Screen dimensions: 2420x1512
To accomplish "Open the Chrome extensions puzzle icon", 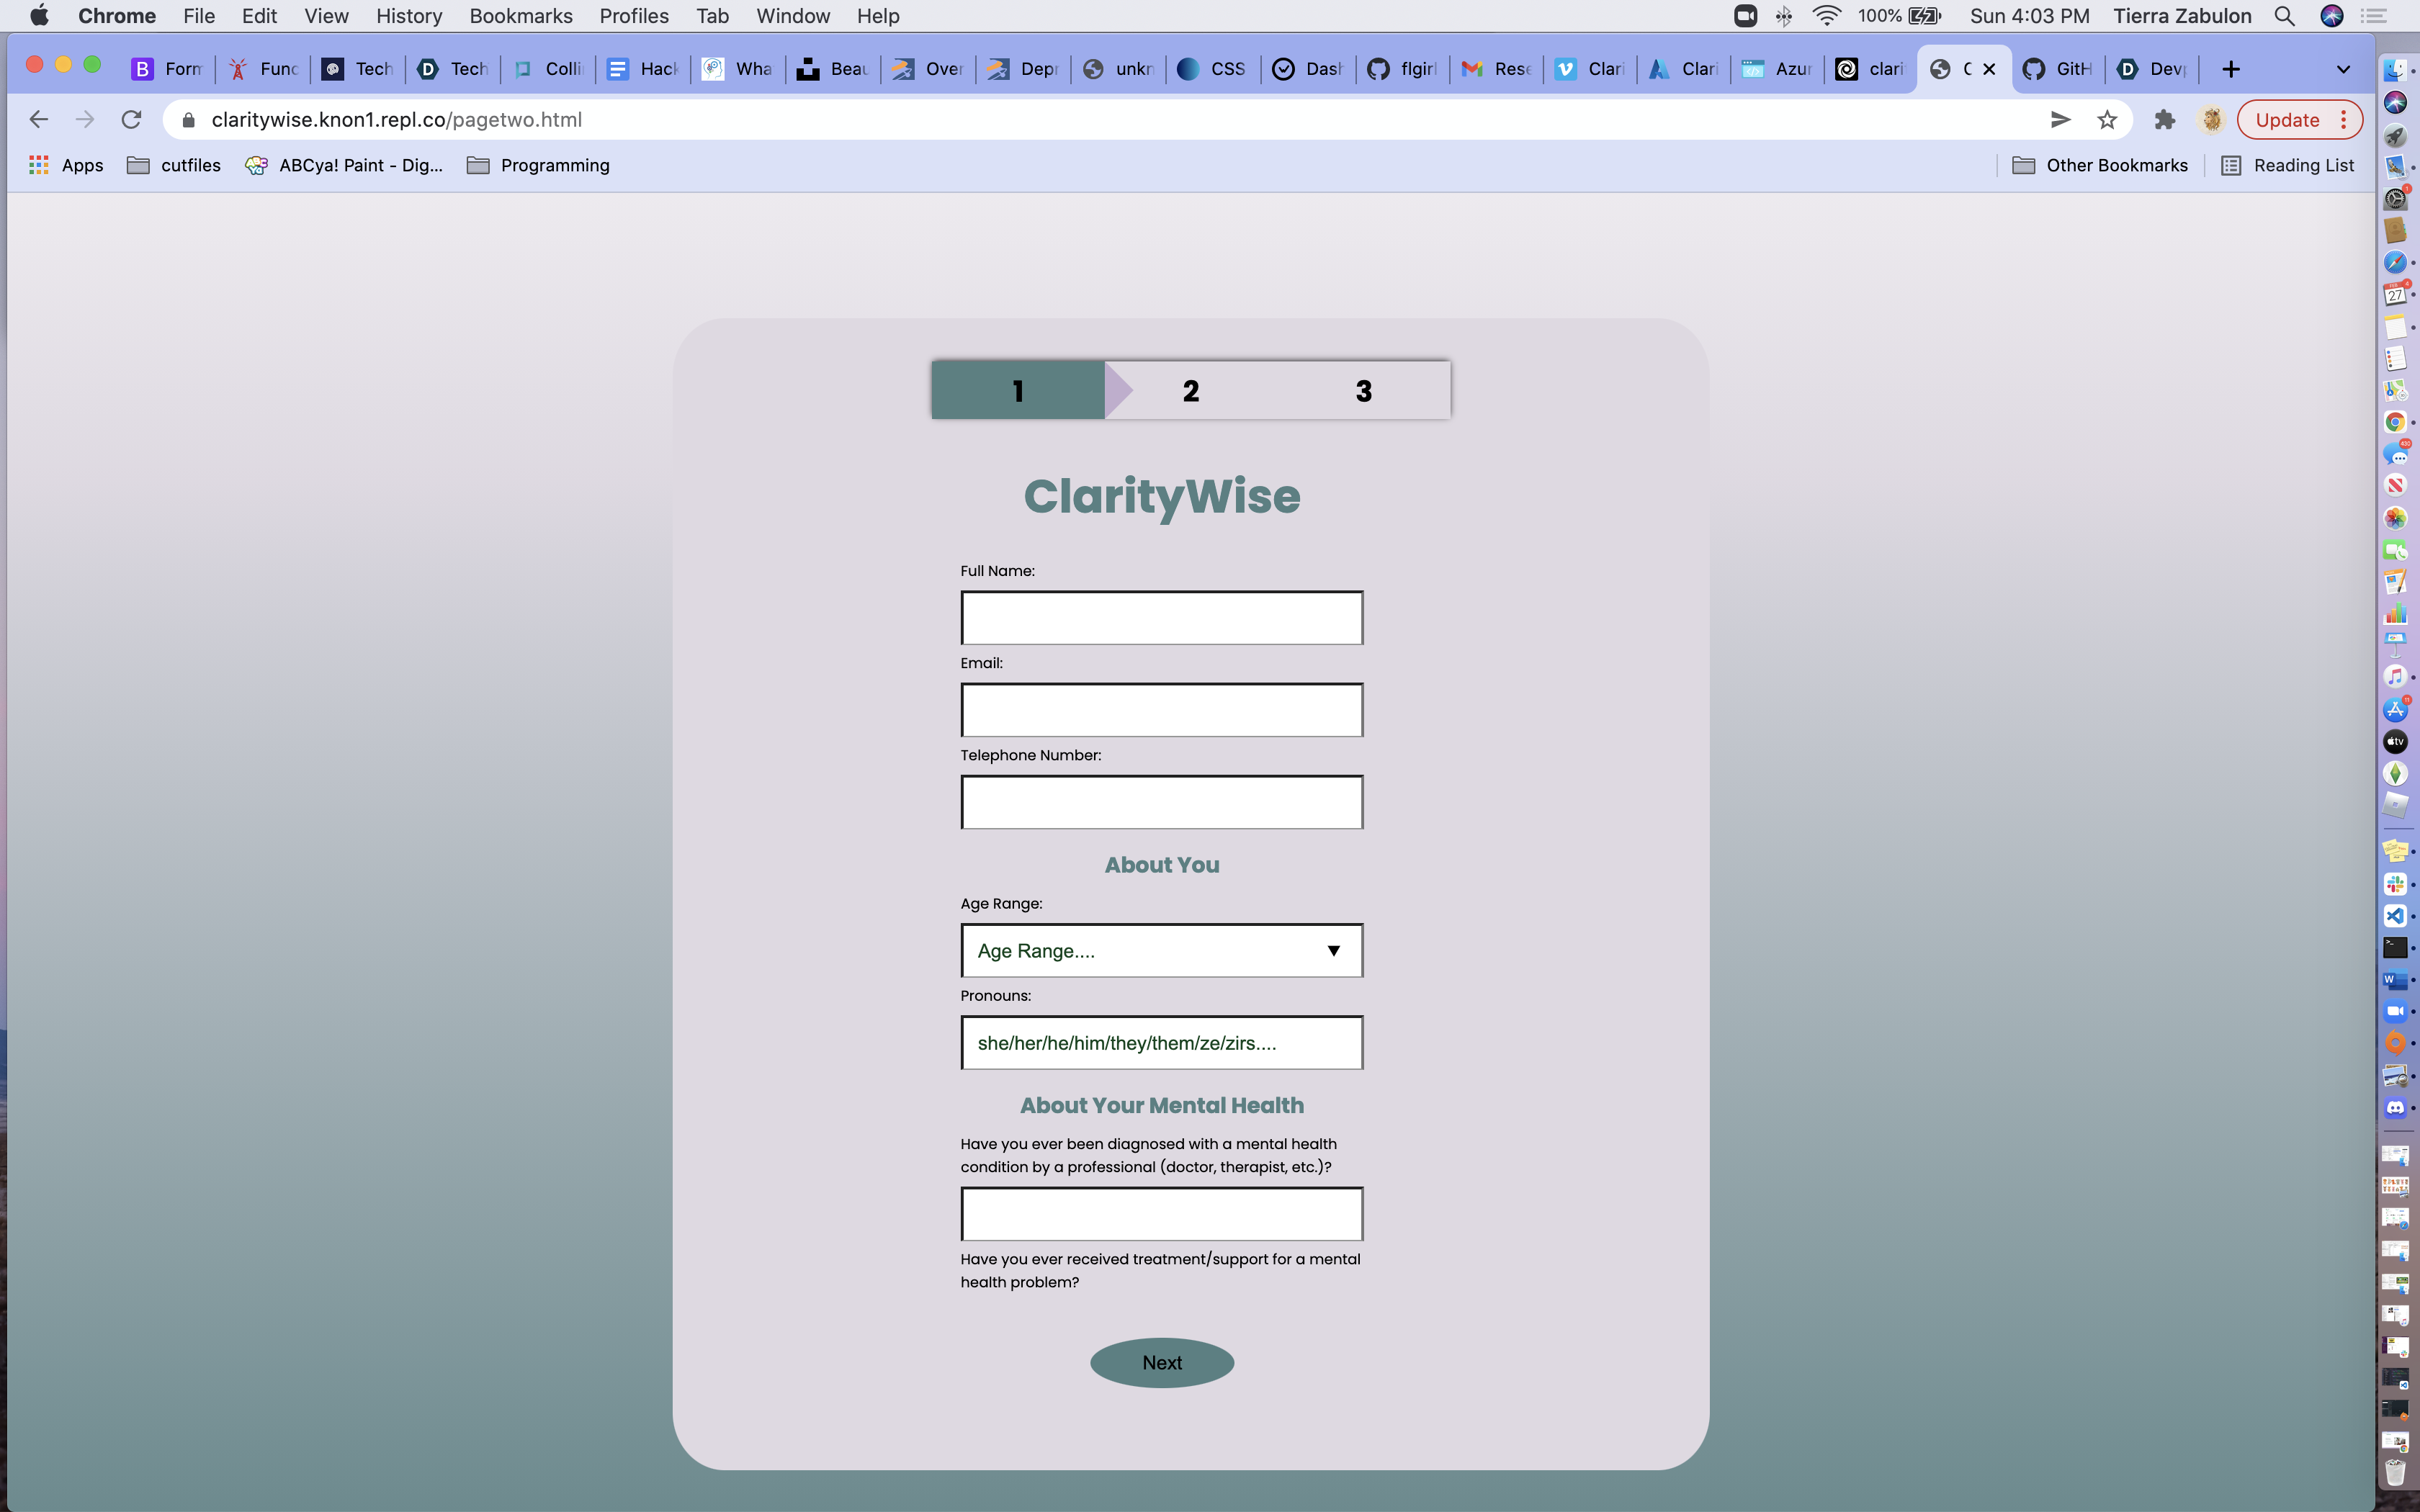I will click(2164, 120).
